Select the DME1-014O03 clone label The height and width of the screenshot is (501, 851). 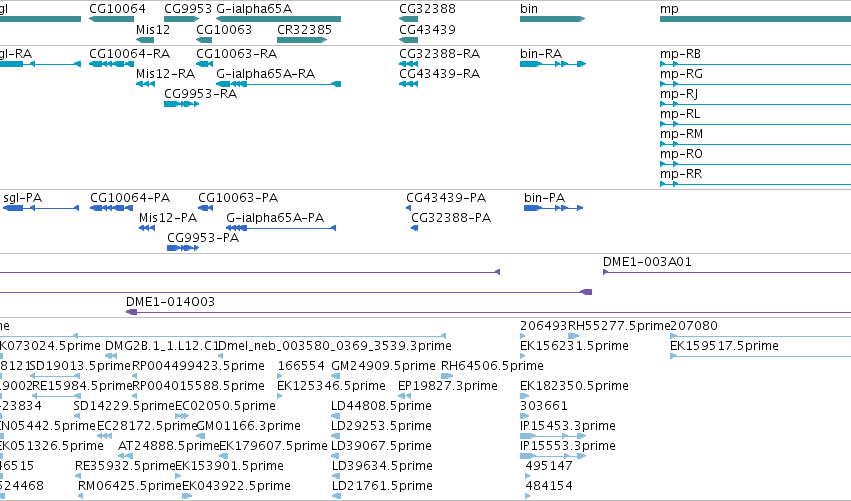170,302
